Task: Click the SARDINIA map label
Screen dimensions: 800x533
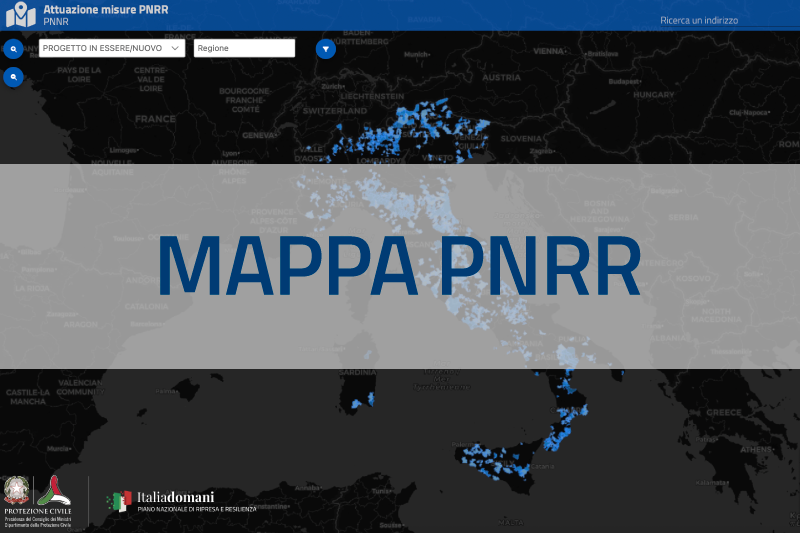Action: tap(358, 372)
